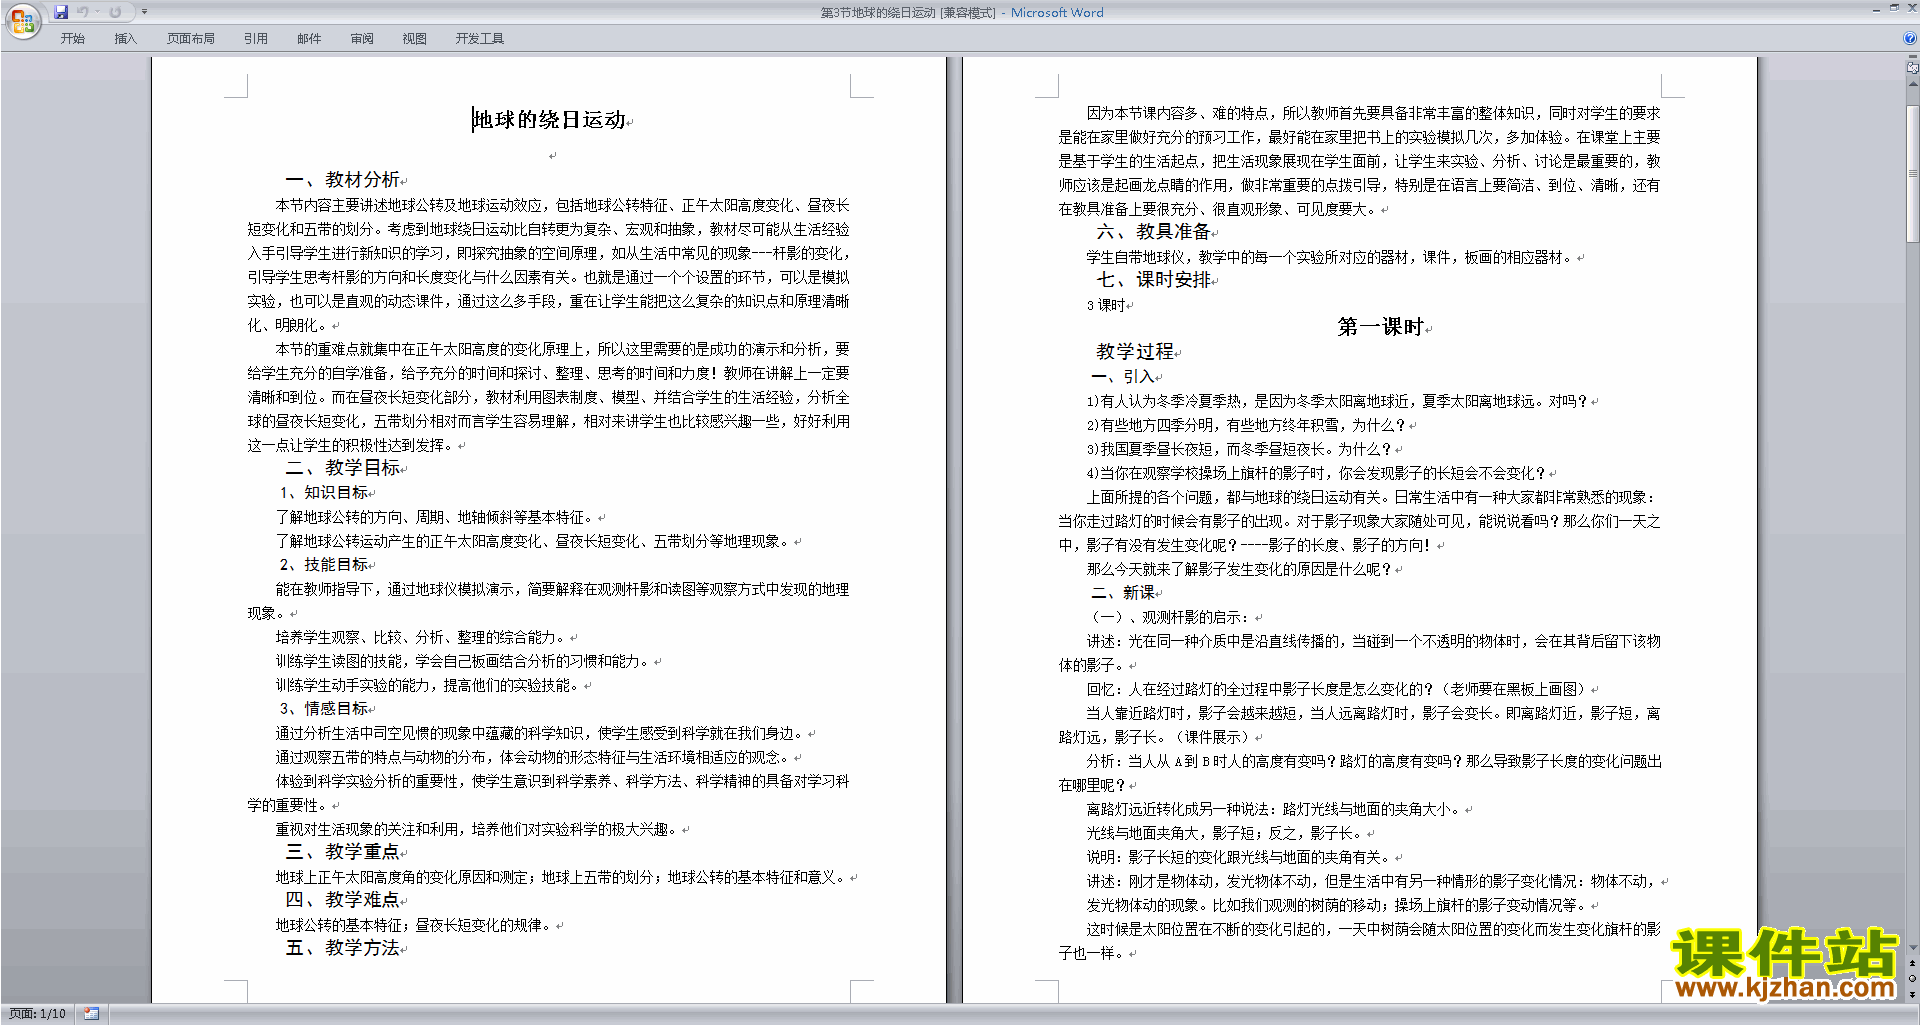Open the Select Browse Object round button
Screen dimensions: 1920x1025
point(1913,979)
